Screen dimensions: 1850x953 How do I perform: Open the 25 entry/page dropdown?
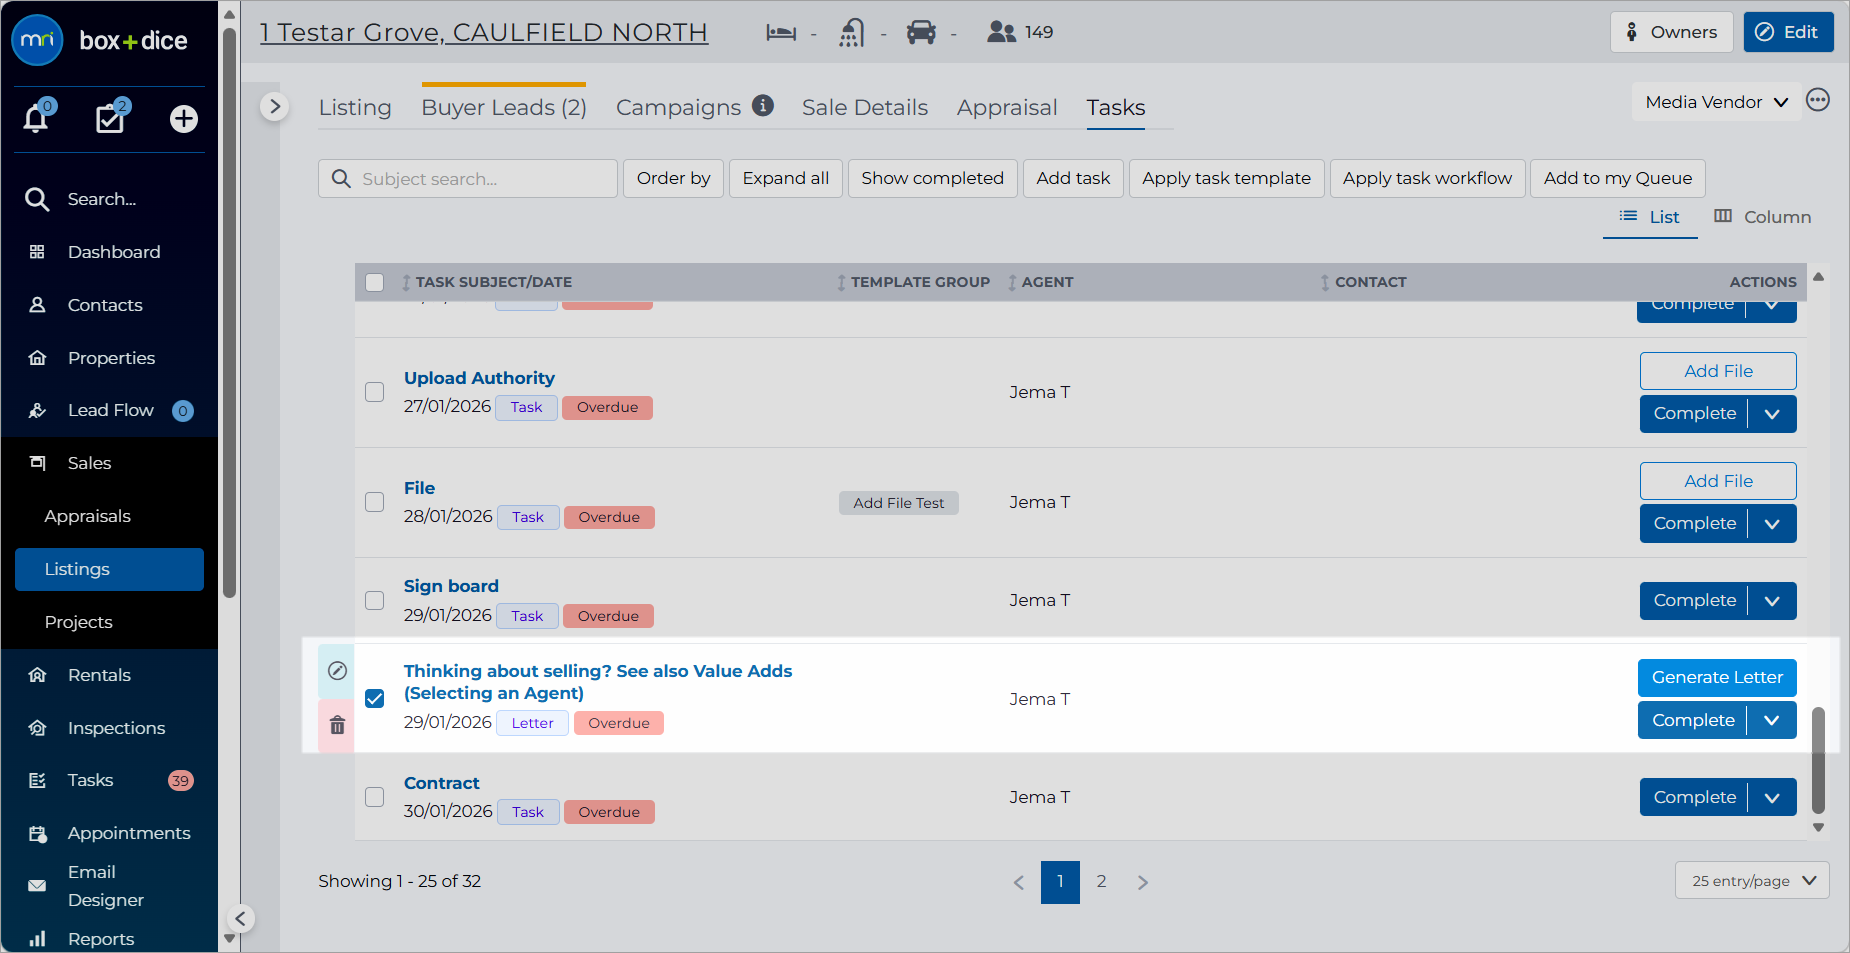click(1752, 881)
